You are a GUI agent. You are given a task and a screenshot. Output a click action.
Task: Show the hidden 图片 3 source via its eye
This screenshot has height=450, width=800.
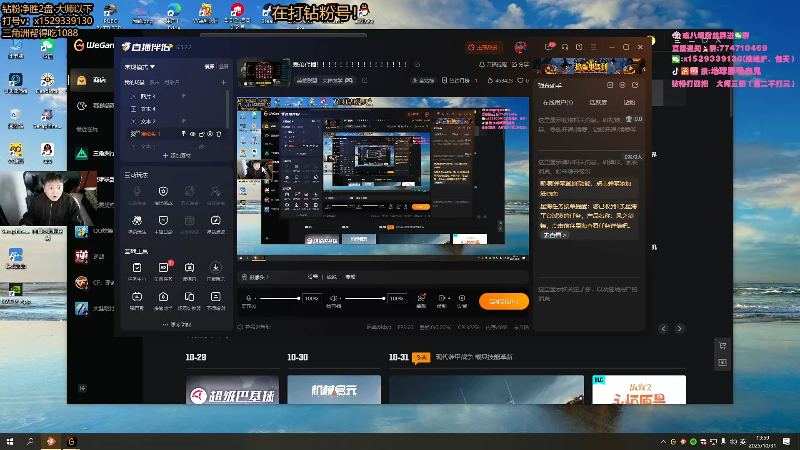tap(184, 96)
